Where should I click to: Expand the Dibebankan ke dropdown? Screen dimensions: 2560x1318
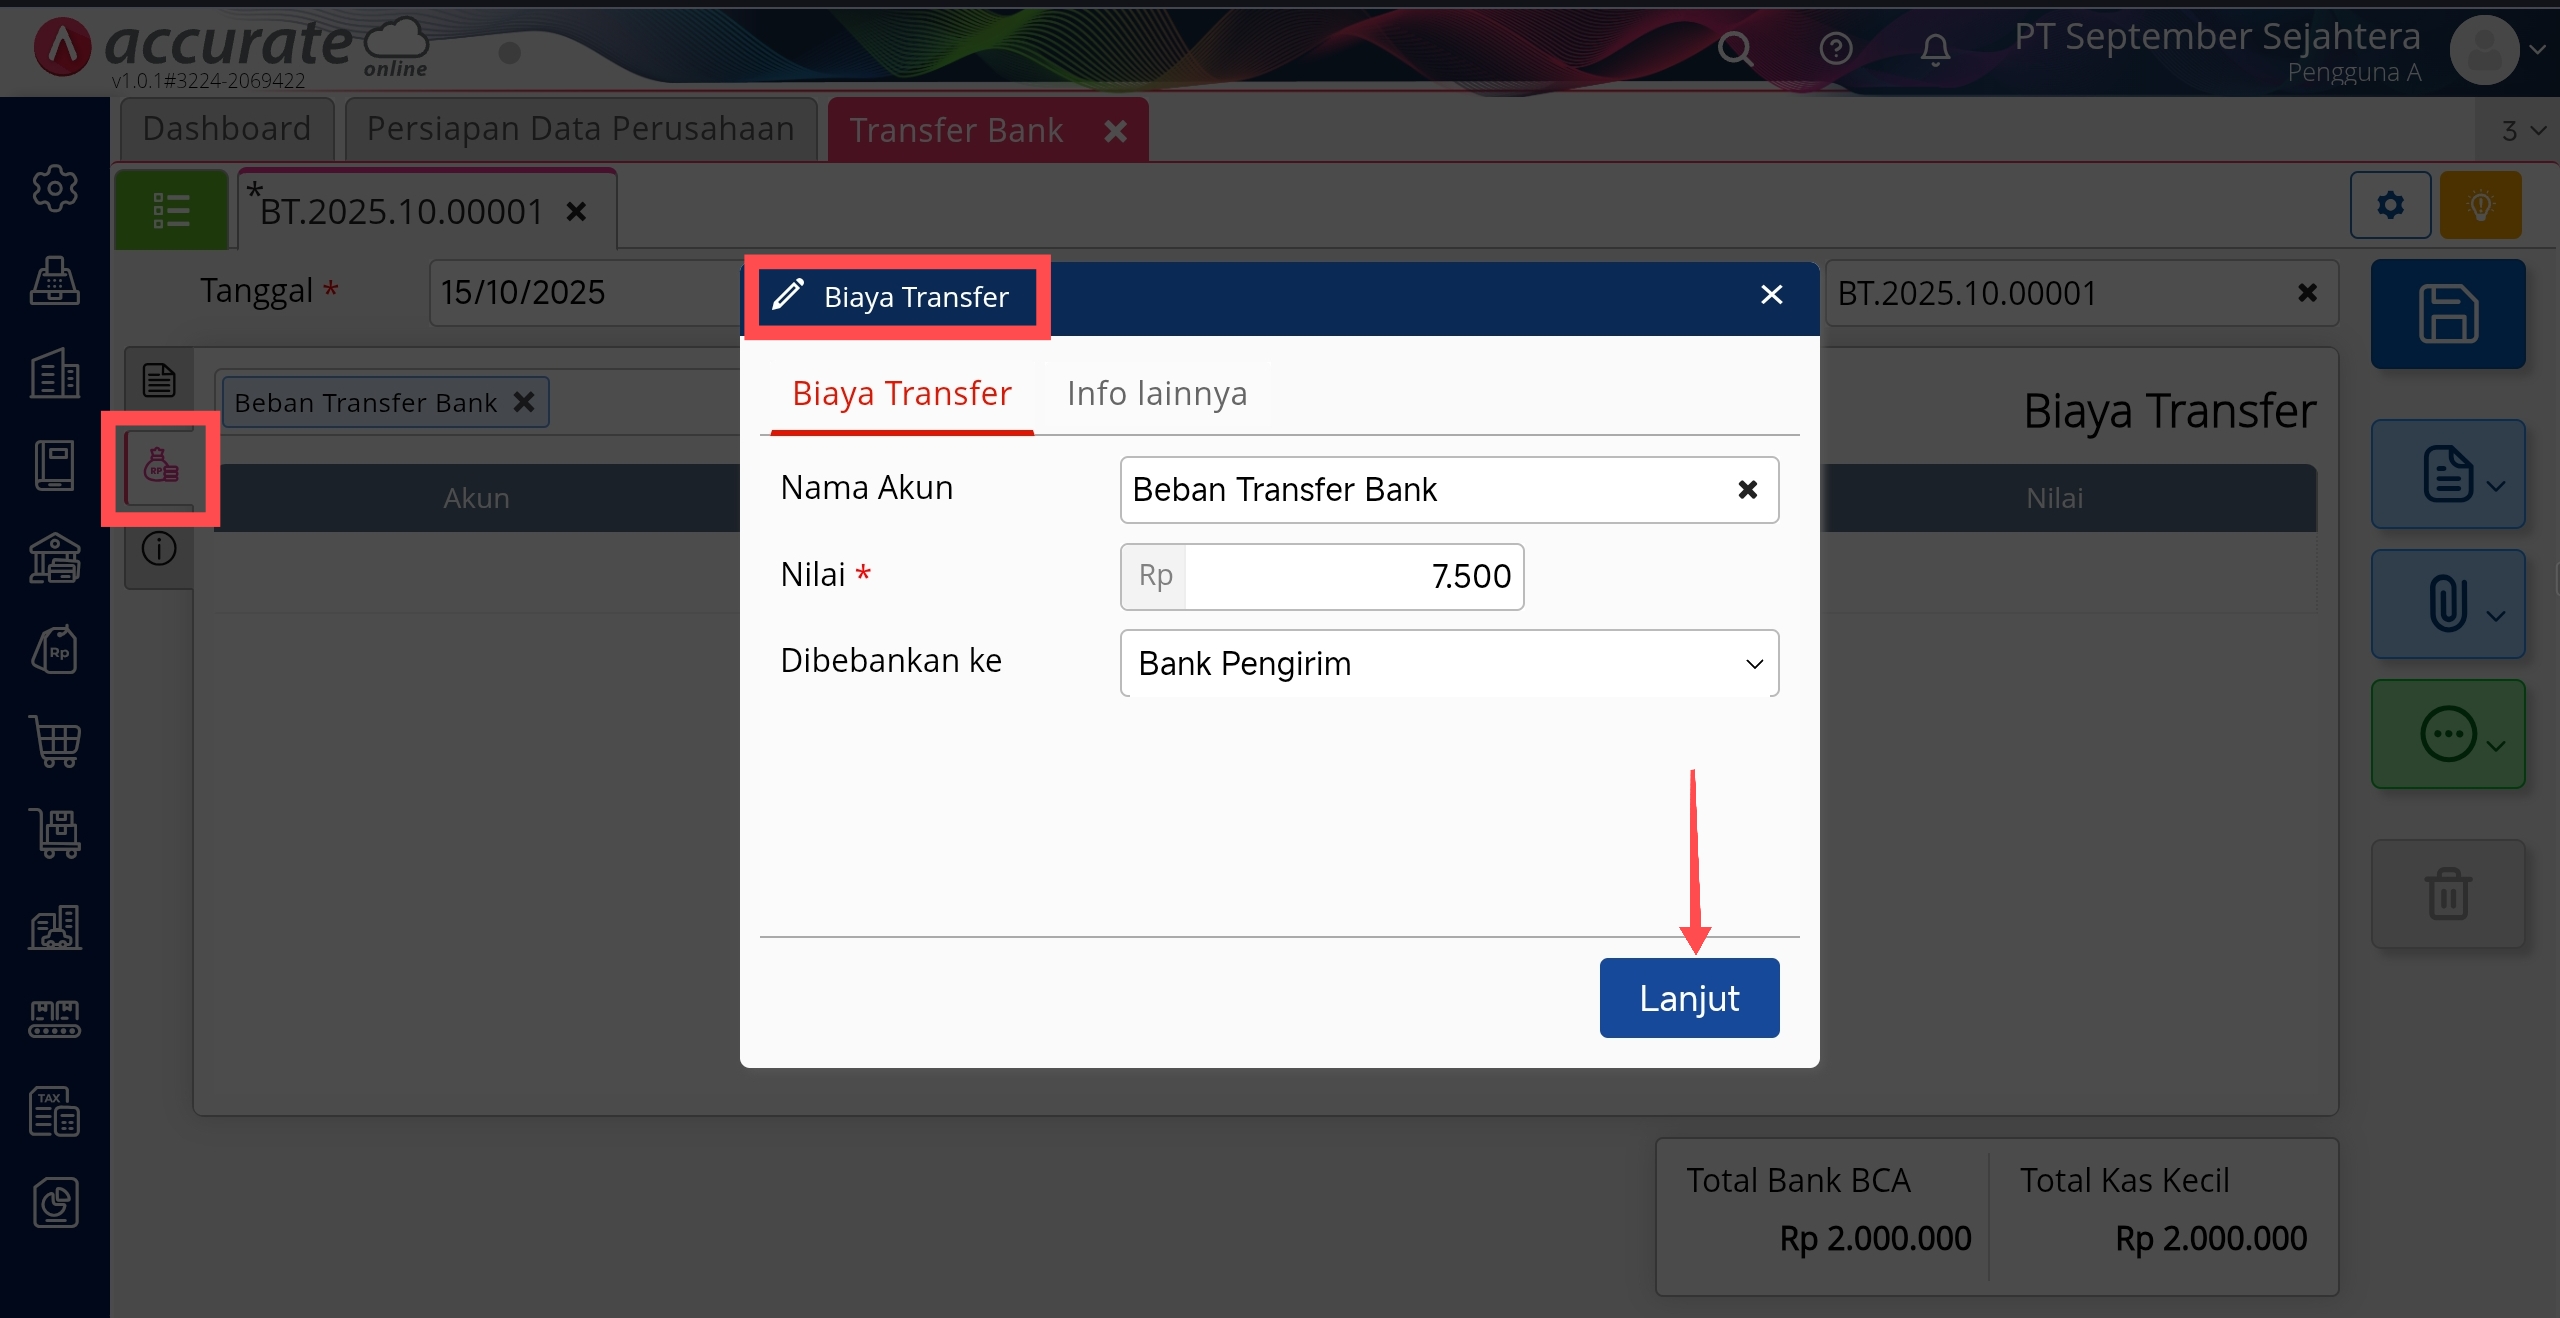point(1449,663)
